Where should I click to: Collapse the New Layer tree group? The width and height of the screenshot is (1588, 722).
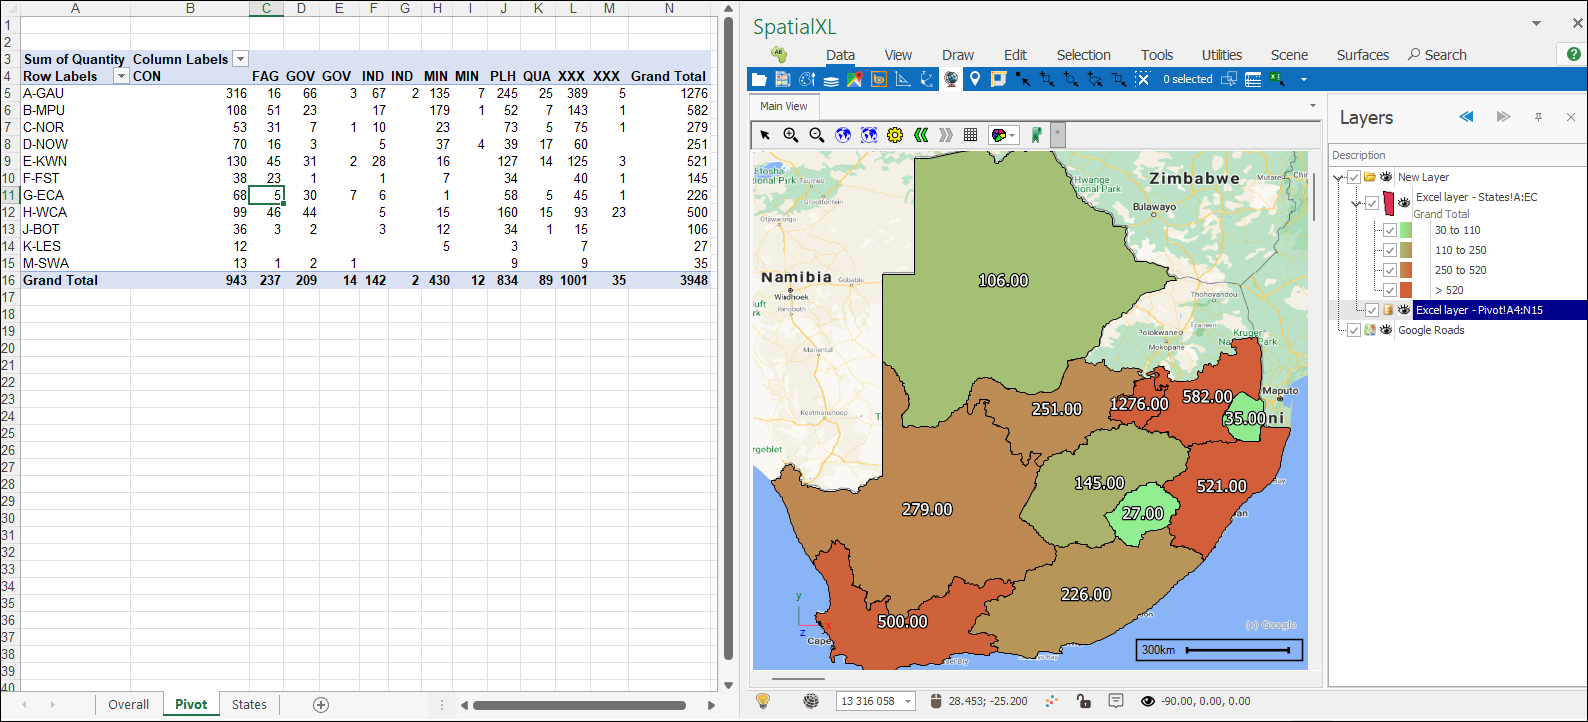[x=1338, y=178]
